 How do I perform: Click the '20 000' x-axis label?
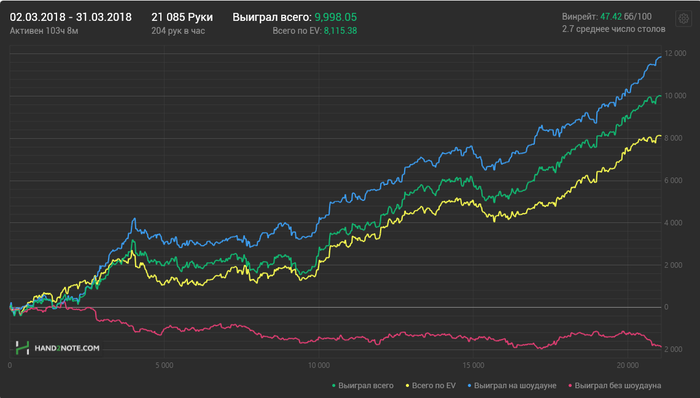628,365
